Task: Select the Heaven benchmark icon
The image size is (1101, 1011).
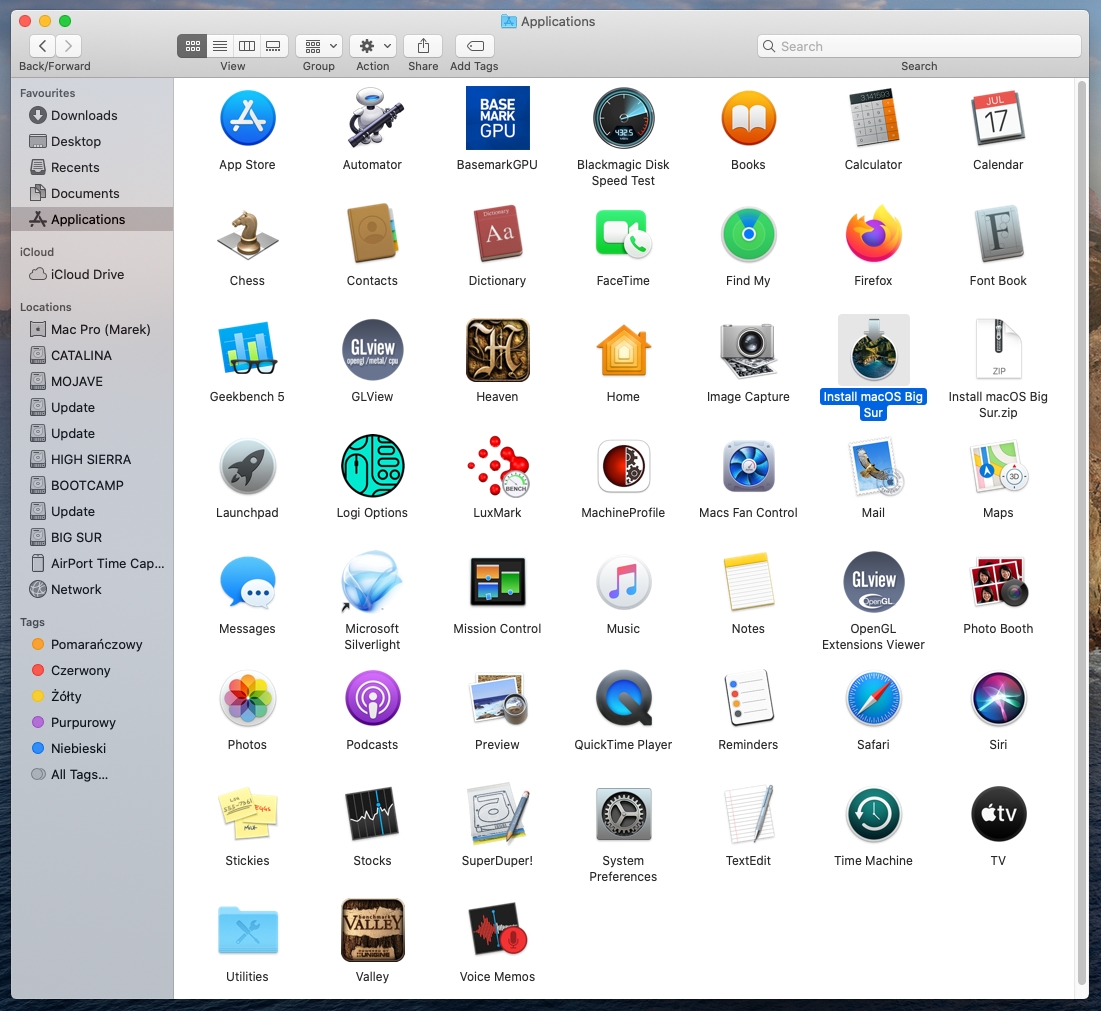Action: tap(497, 350)
